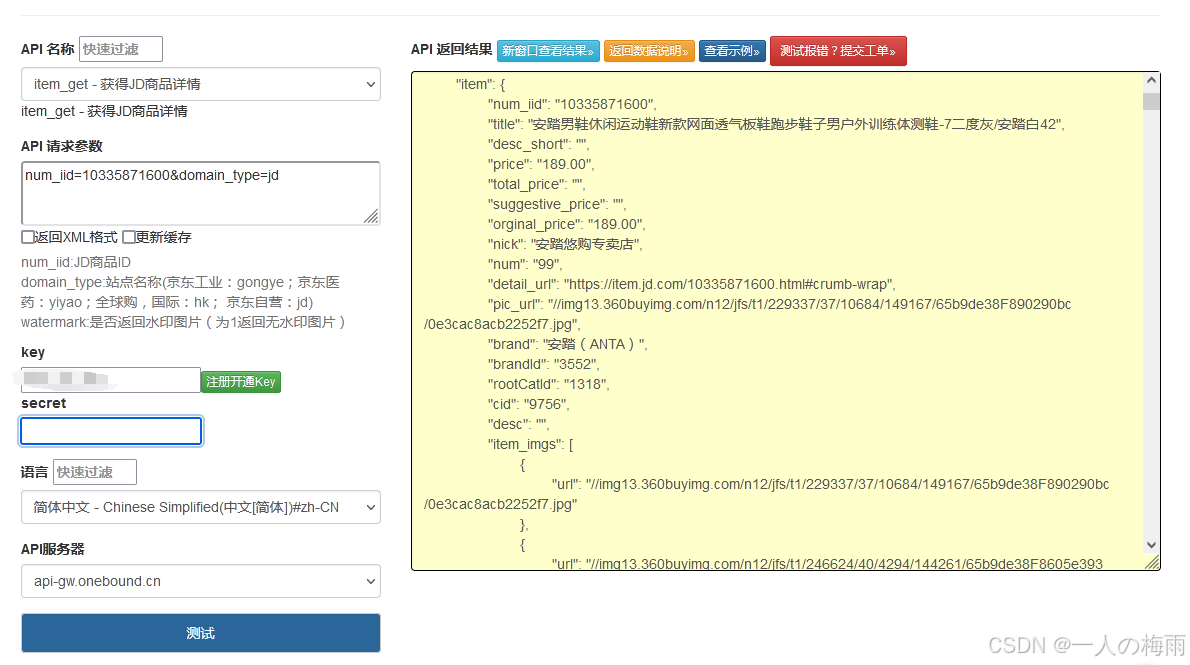Viewport: 1190px width, 665px height.
Task: Click the num_iid:JD商品ID hint text
Action: (76, 262)
